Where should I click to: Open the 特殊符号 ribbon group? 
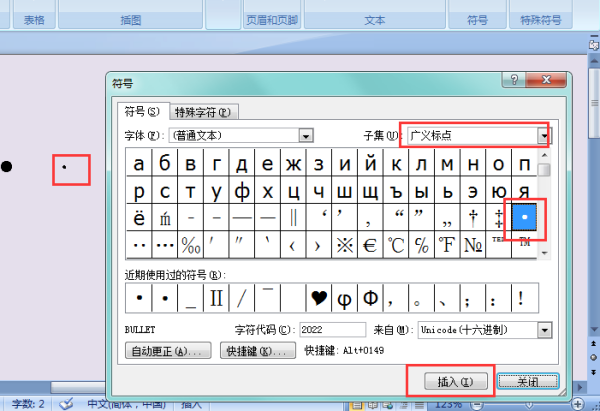[x=541, y=20]
